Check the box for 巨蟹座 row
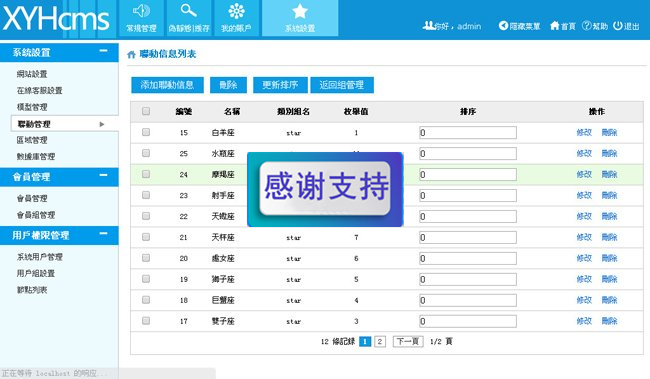Screen dimensions: 650x379 (x=146, y=300)
